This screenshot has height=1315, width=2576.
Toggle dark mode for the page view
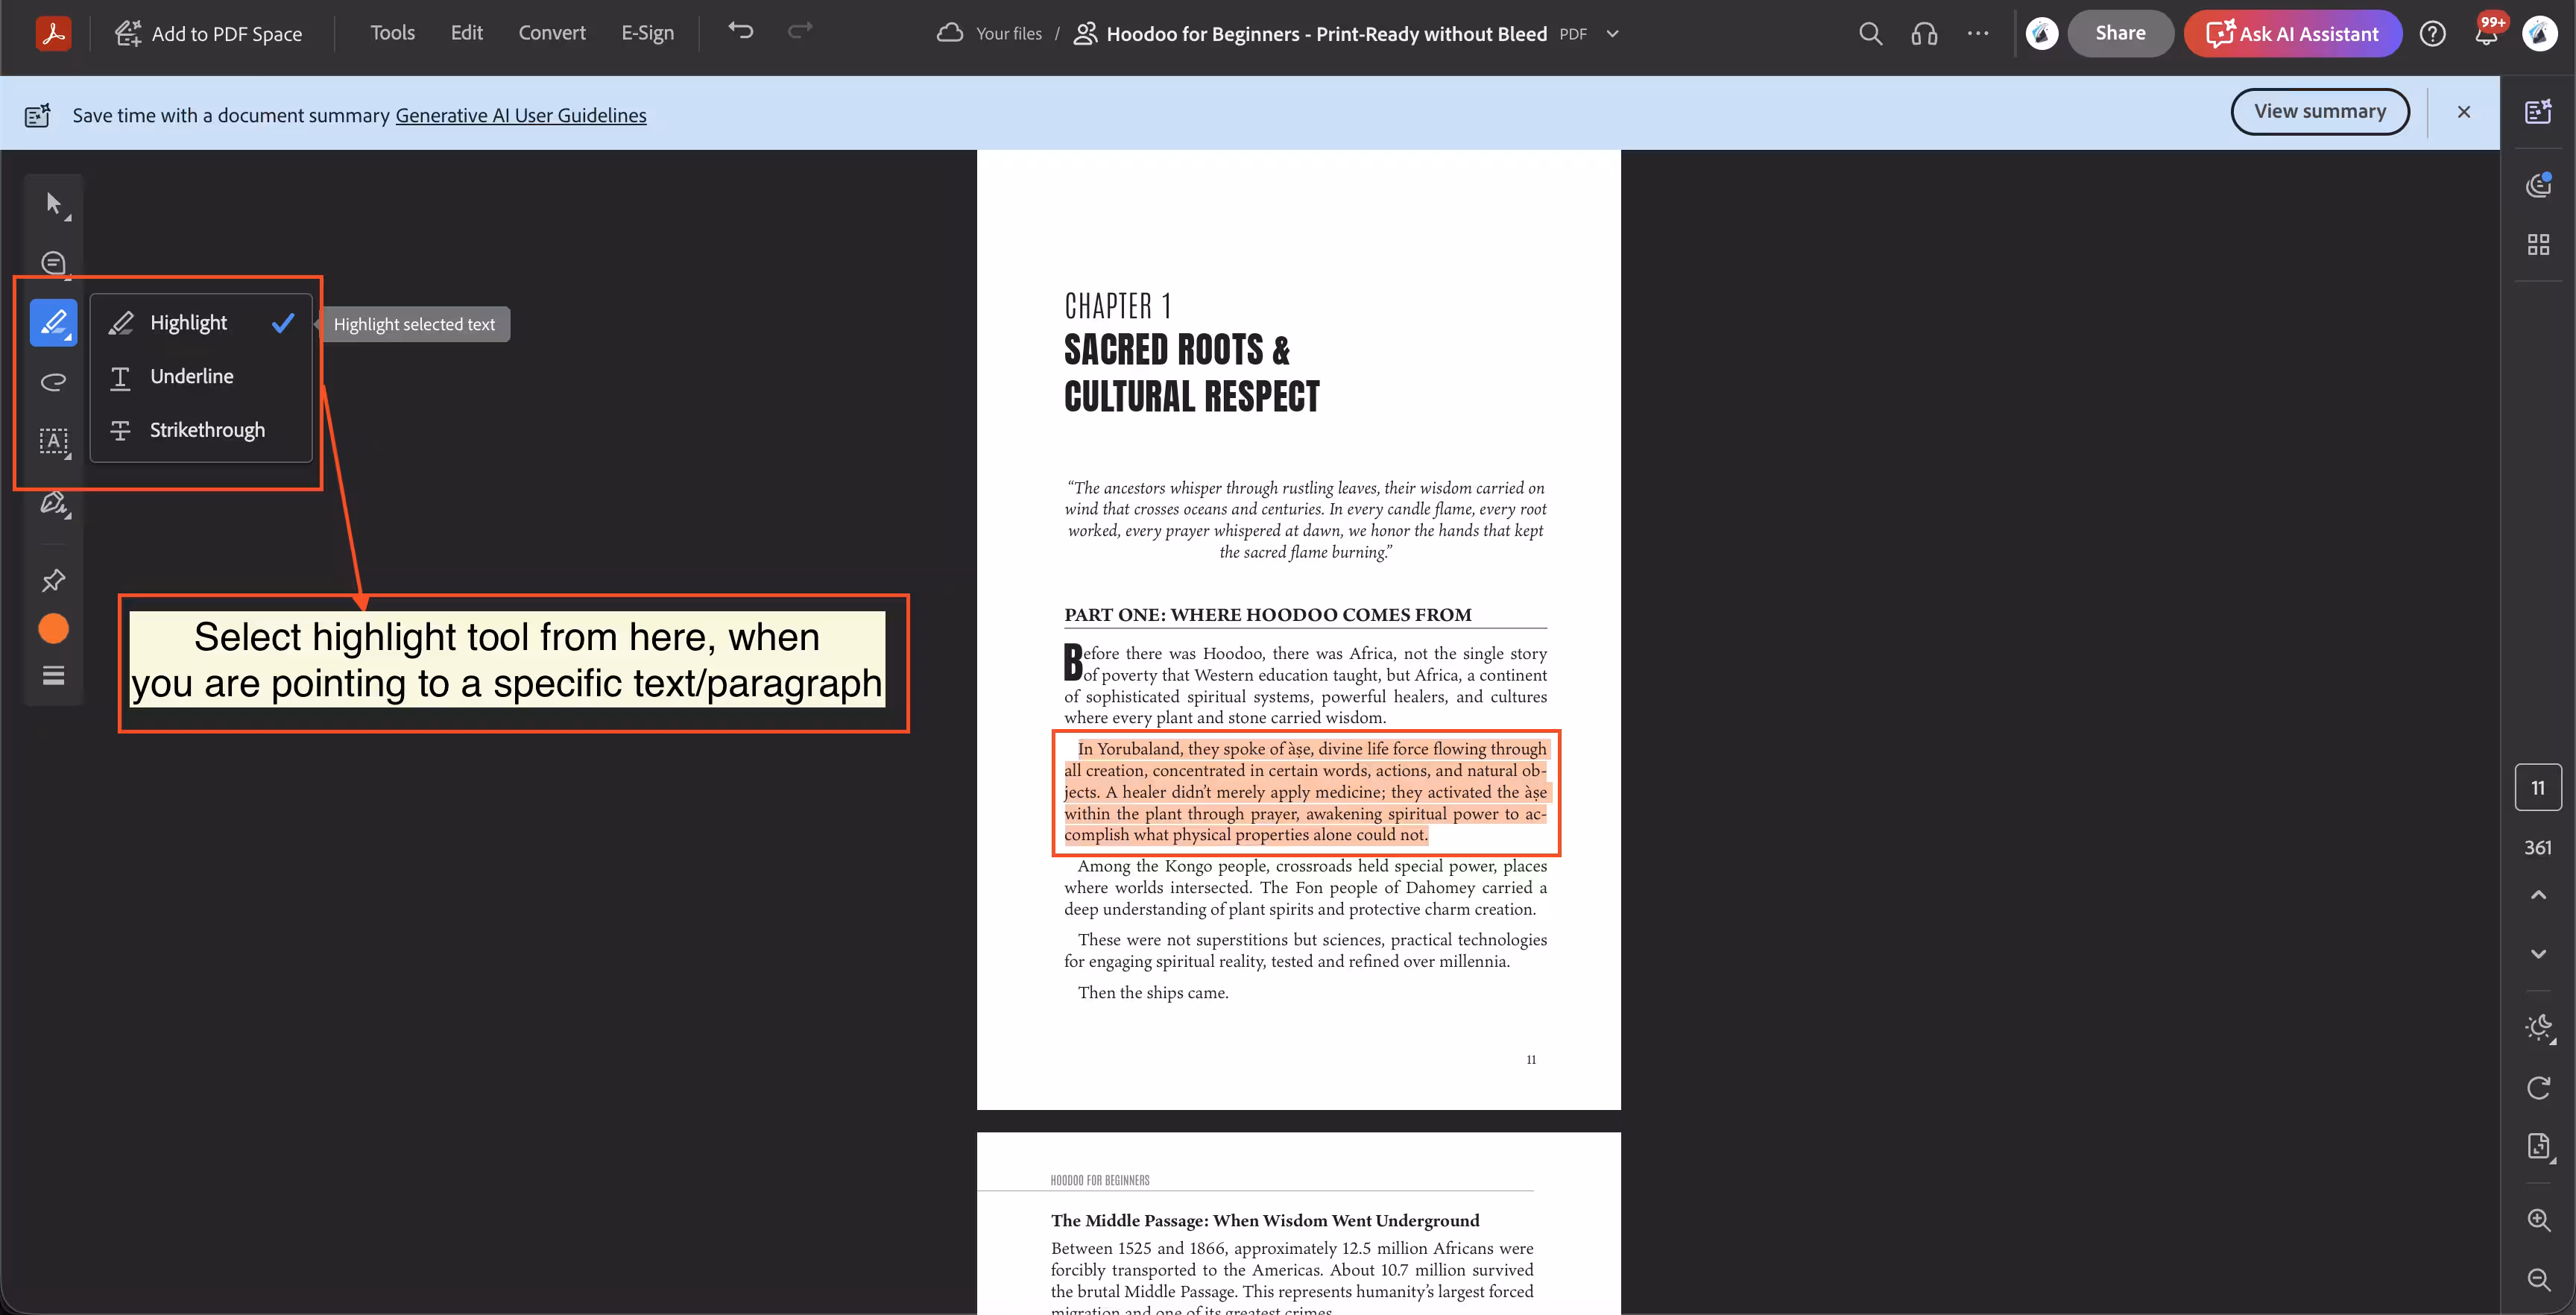tap(2538, 1028)
